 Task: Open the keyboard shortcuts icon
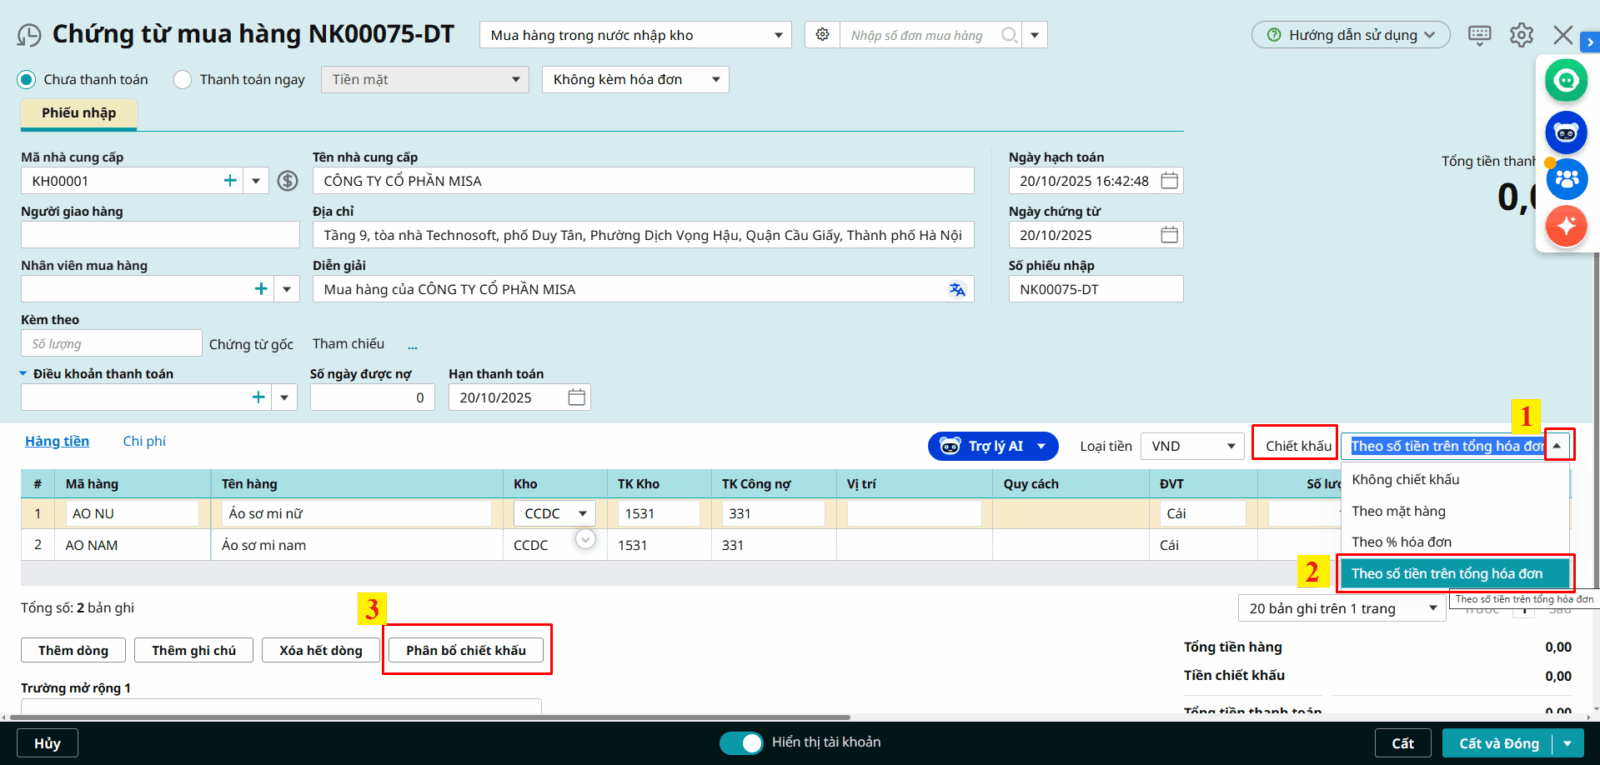coord(1479,35)
